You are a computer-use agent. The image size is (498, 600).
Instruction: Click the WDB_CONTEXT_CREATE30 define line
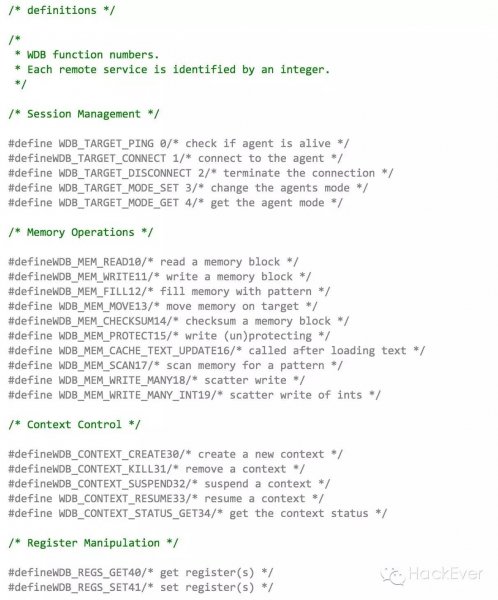[x=175, y=455]
